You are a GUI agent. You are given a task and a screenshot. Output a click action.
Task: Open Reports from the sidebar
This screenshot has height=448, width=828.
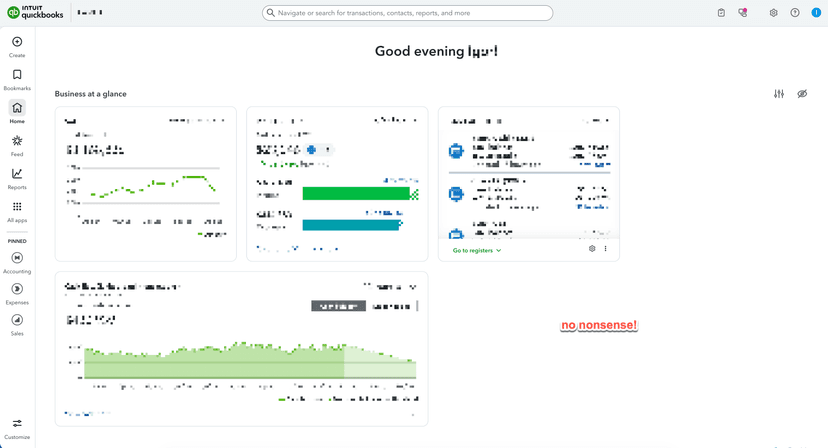point(17,179)
